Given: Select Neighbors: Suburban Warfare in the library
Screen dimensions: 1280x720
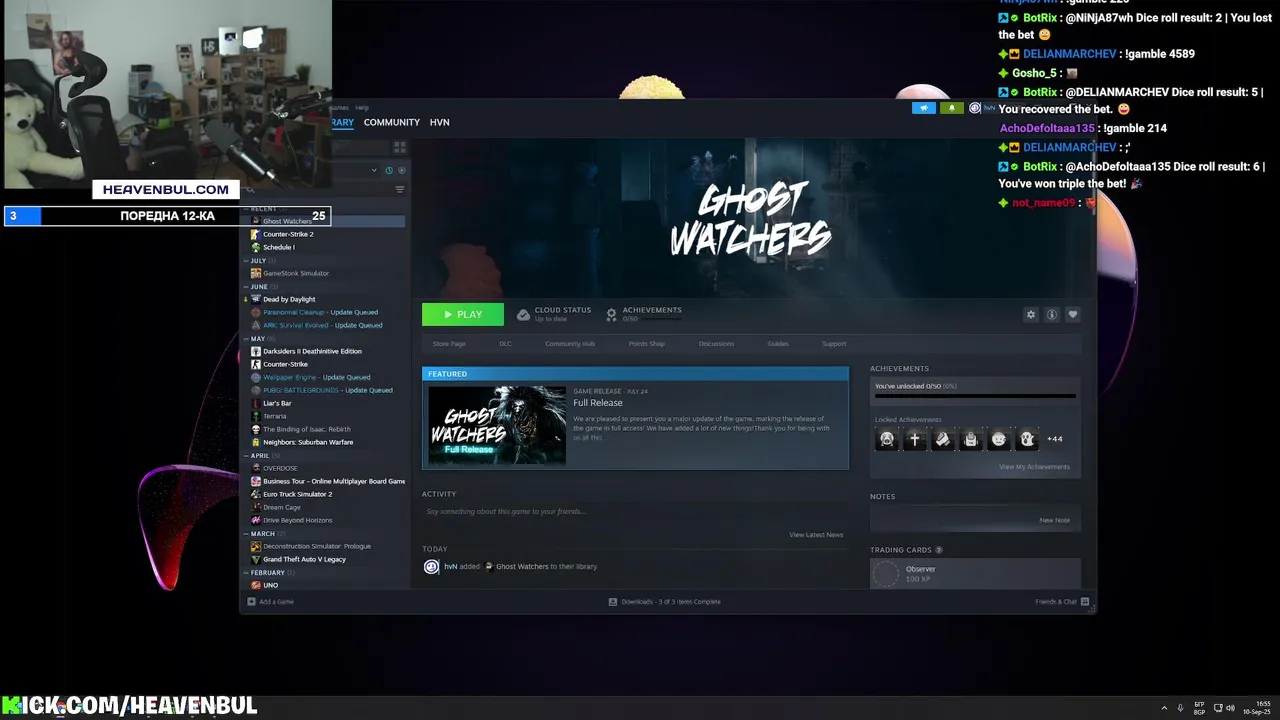Looking at the screenshot, I should click(308, 442).
